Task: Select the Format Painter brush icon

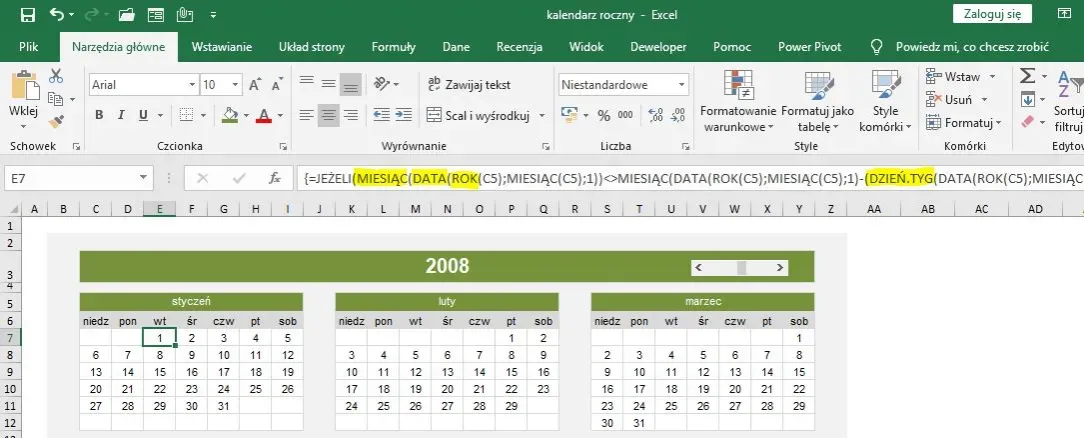Action: click(x=56, y=122)
